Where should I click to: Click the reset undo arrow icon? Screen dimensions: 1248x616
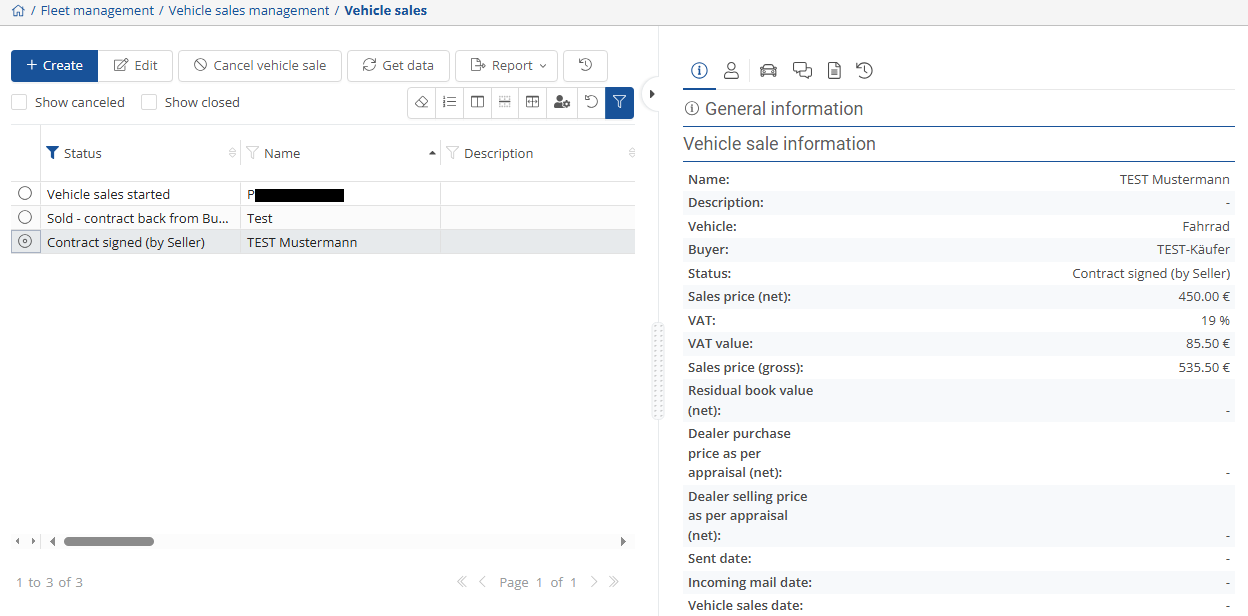click(x=591, y=102)
